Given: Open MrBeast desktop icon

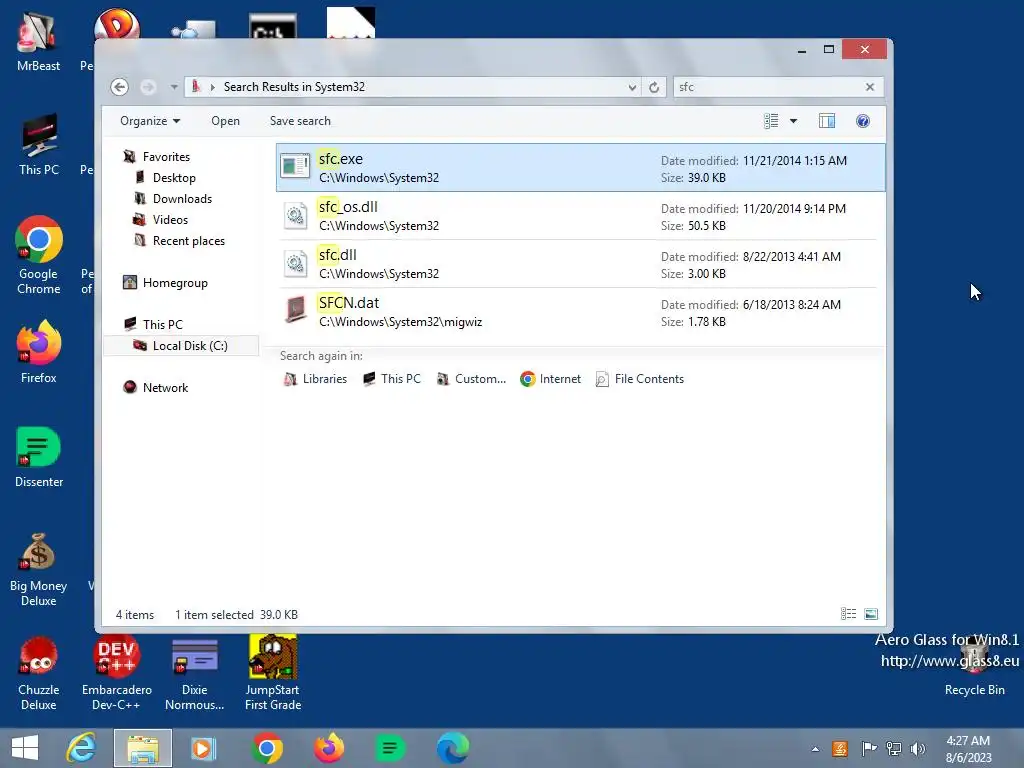Looking at the screenshot, I should [x=39, y=41].
